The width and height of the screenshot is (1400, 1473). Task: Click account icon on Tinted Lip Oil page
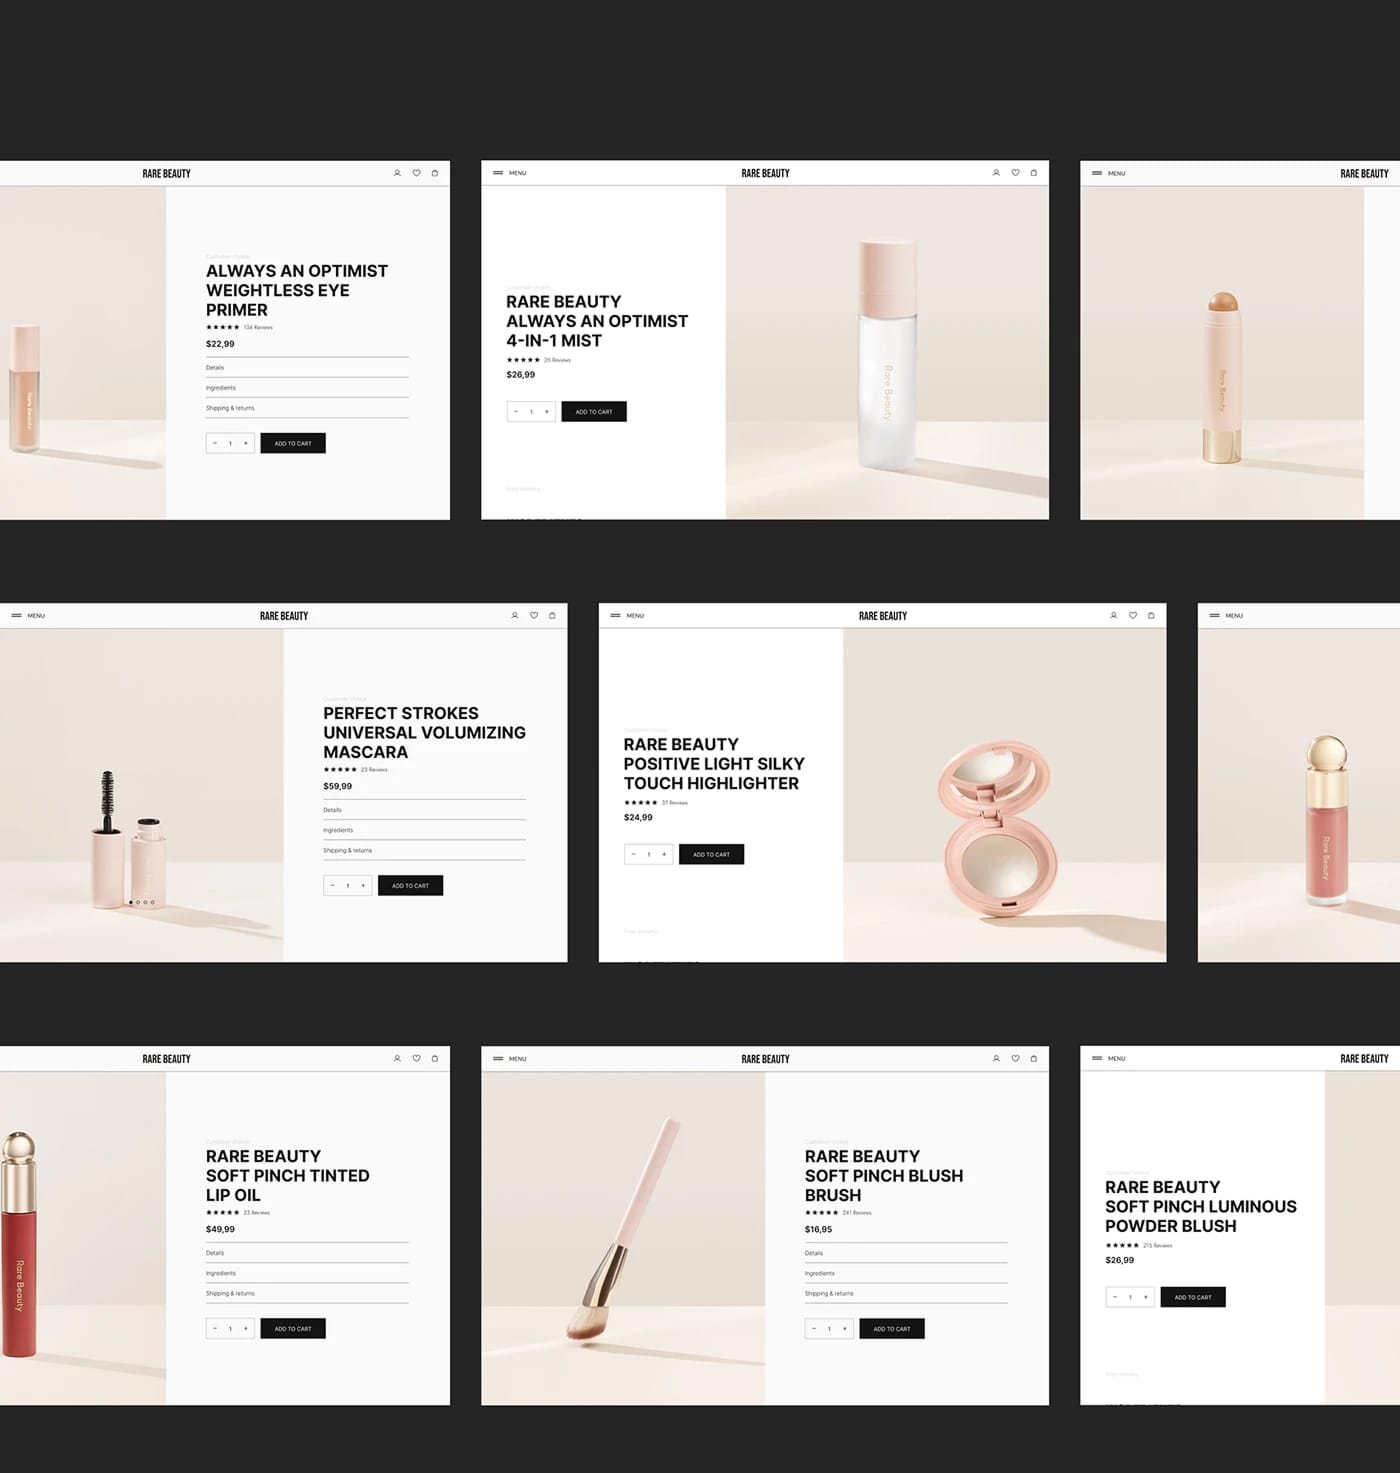[397, 1058]
